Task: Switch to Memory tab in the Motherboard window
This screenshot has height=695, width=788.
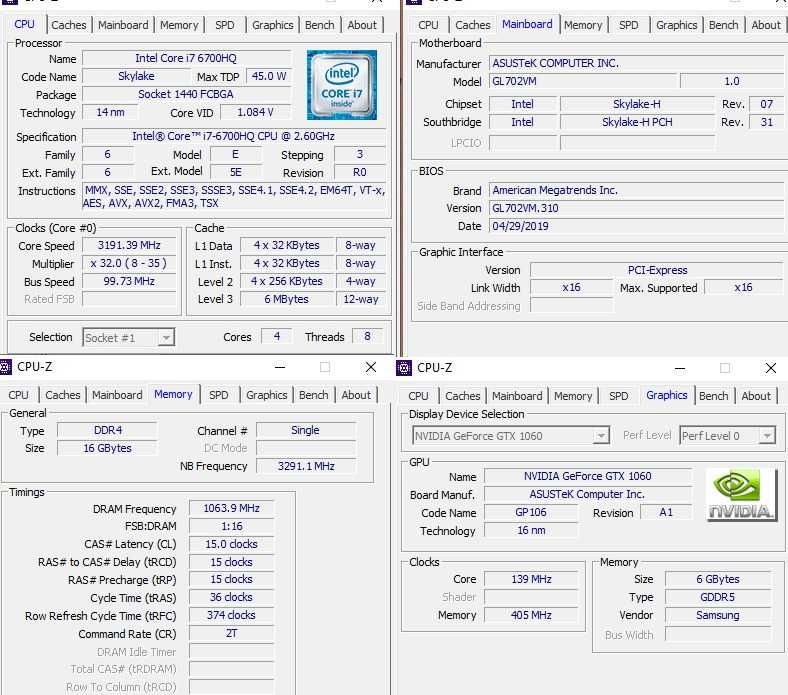Action: click(x=583, y=25)
